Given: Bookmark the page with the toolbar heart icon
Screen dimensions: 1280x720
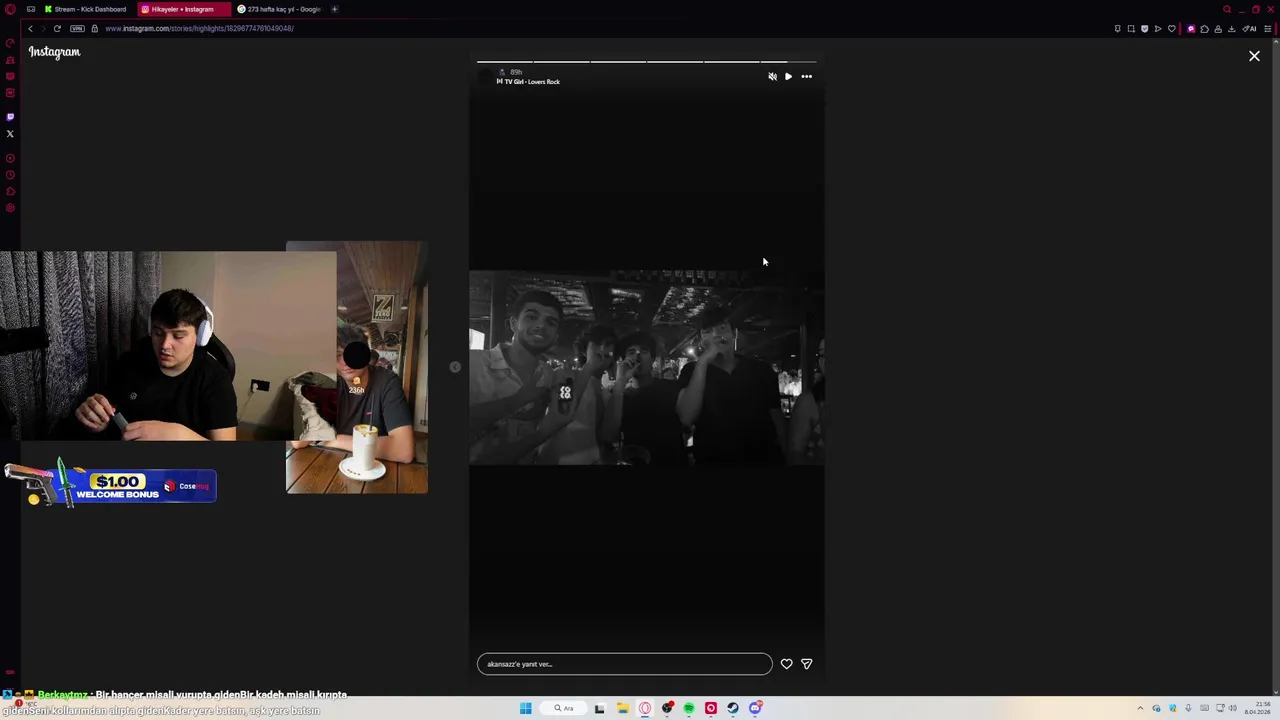Looking at the screenshot, I should point(1172,29).
